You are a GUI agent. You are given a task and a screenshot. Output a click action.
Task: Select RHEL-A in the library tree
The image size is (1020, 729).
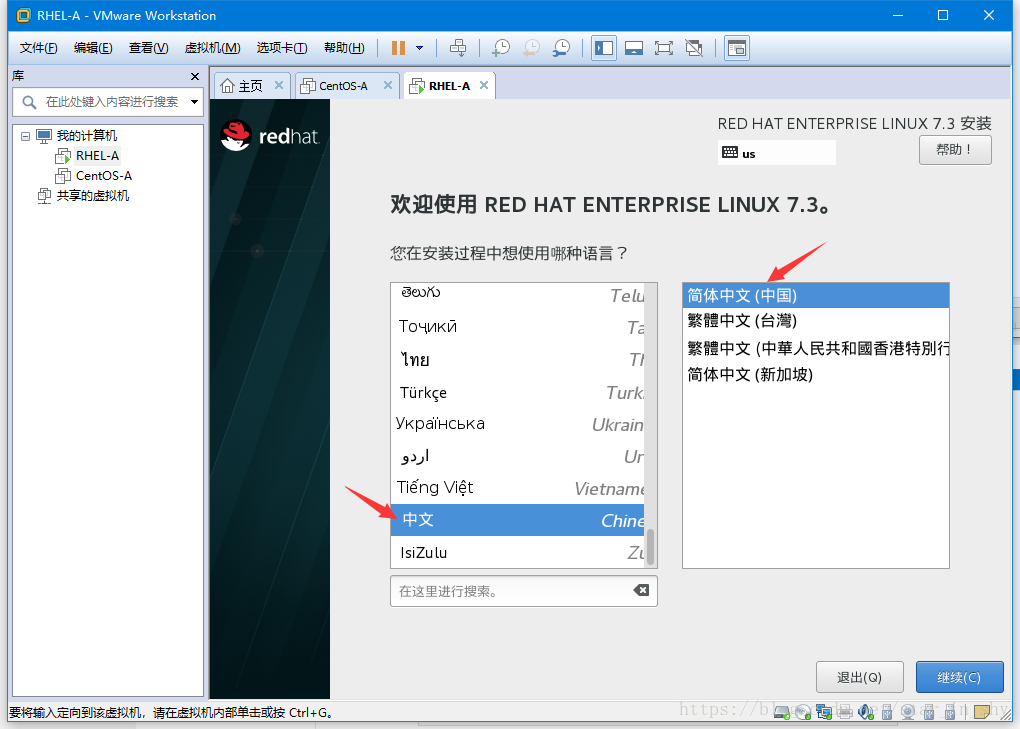pyautogui.click(x=97, y=156)
